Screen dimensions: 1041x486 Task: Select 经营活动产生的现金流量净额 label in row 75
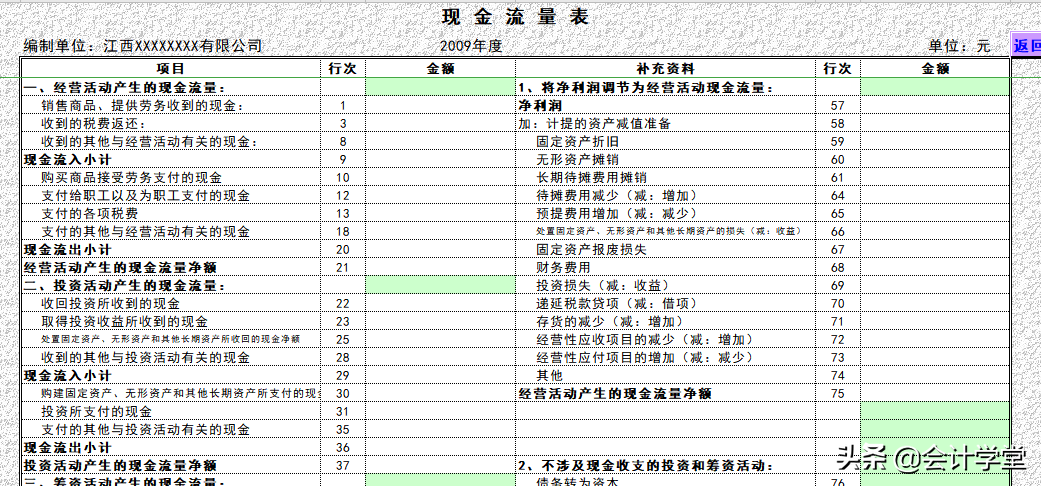615,394
